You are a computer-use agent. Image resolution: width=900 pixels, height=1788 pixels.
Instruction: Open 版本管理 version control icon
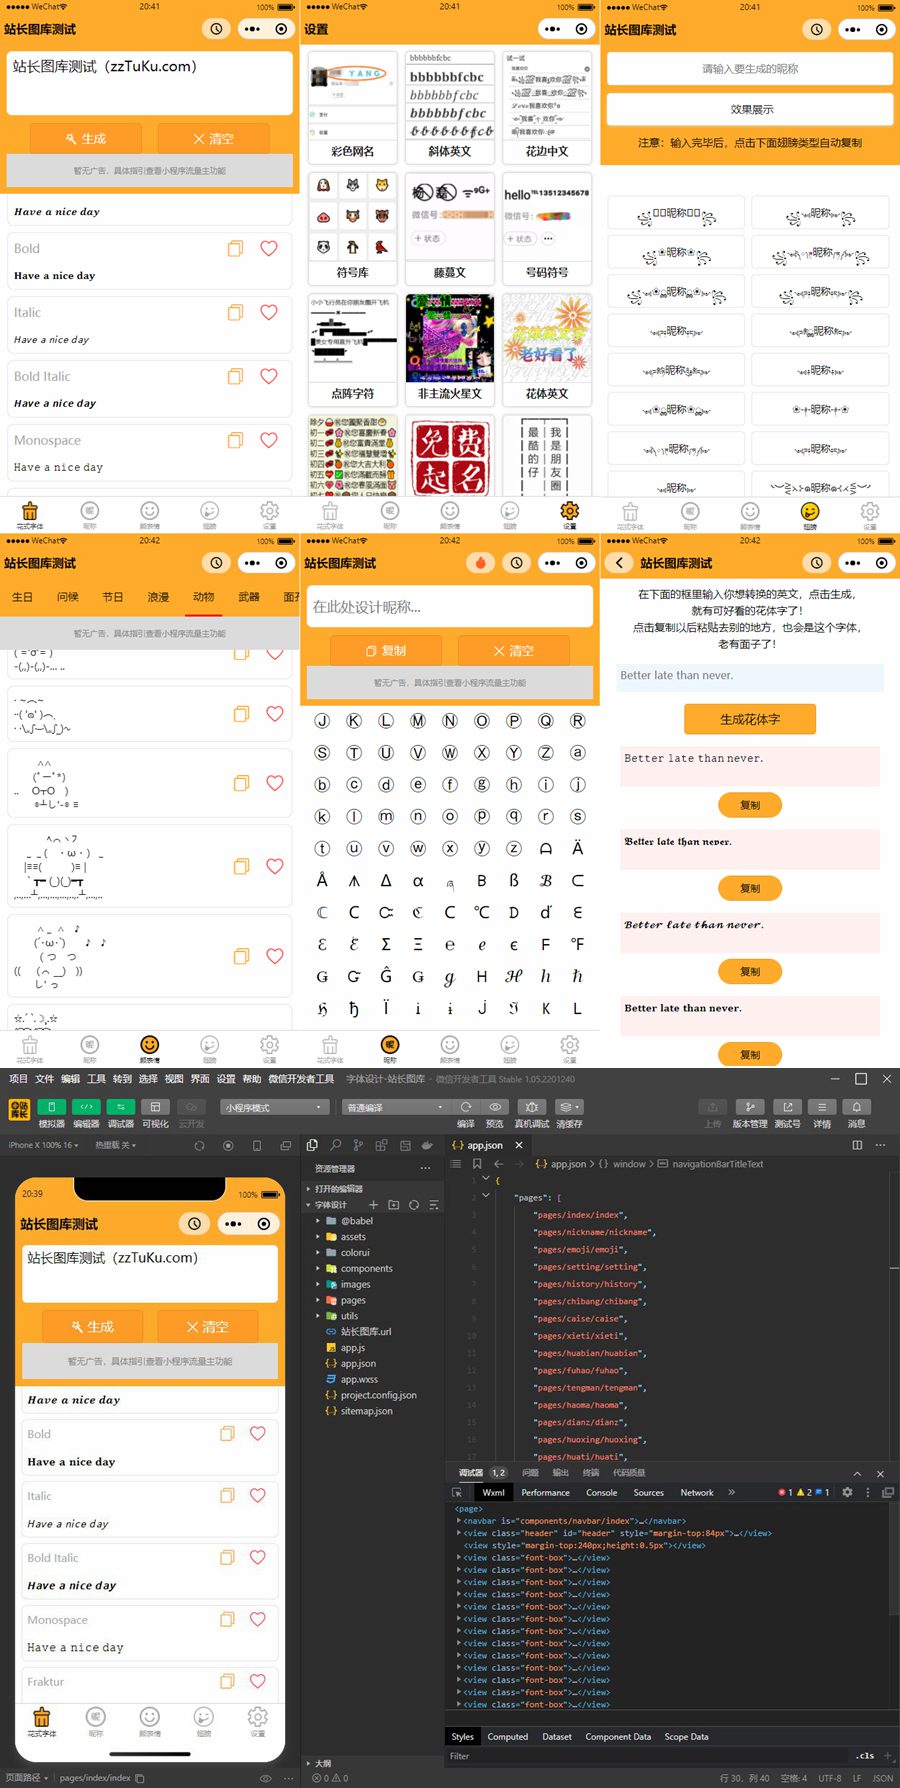[x=750, y=1107]
